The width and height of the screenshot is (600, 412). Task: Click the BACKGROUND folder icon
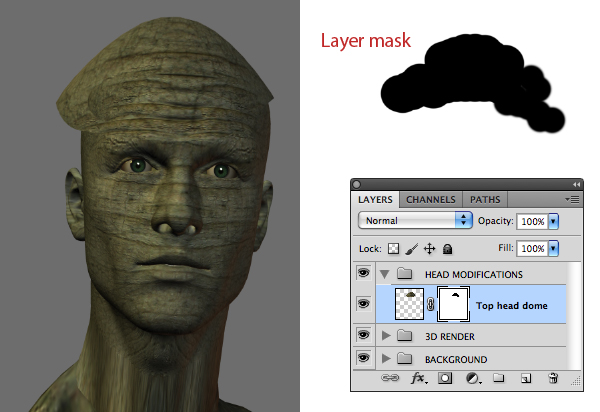(x=404, y=358)
